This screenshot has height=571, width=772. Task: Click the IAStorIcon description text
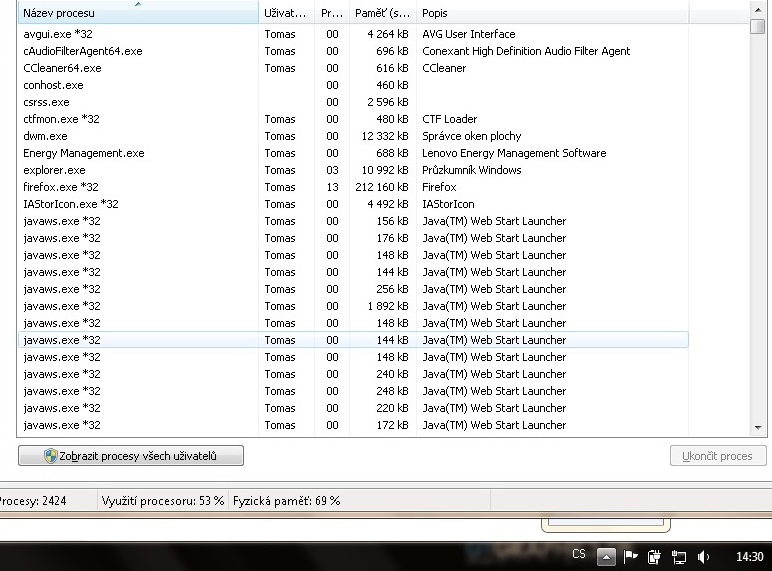pyautogui.click(x=448, y=204)
